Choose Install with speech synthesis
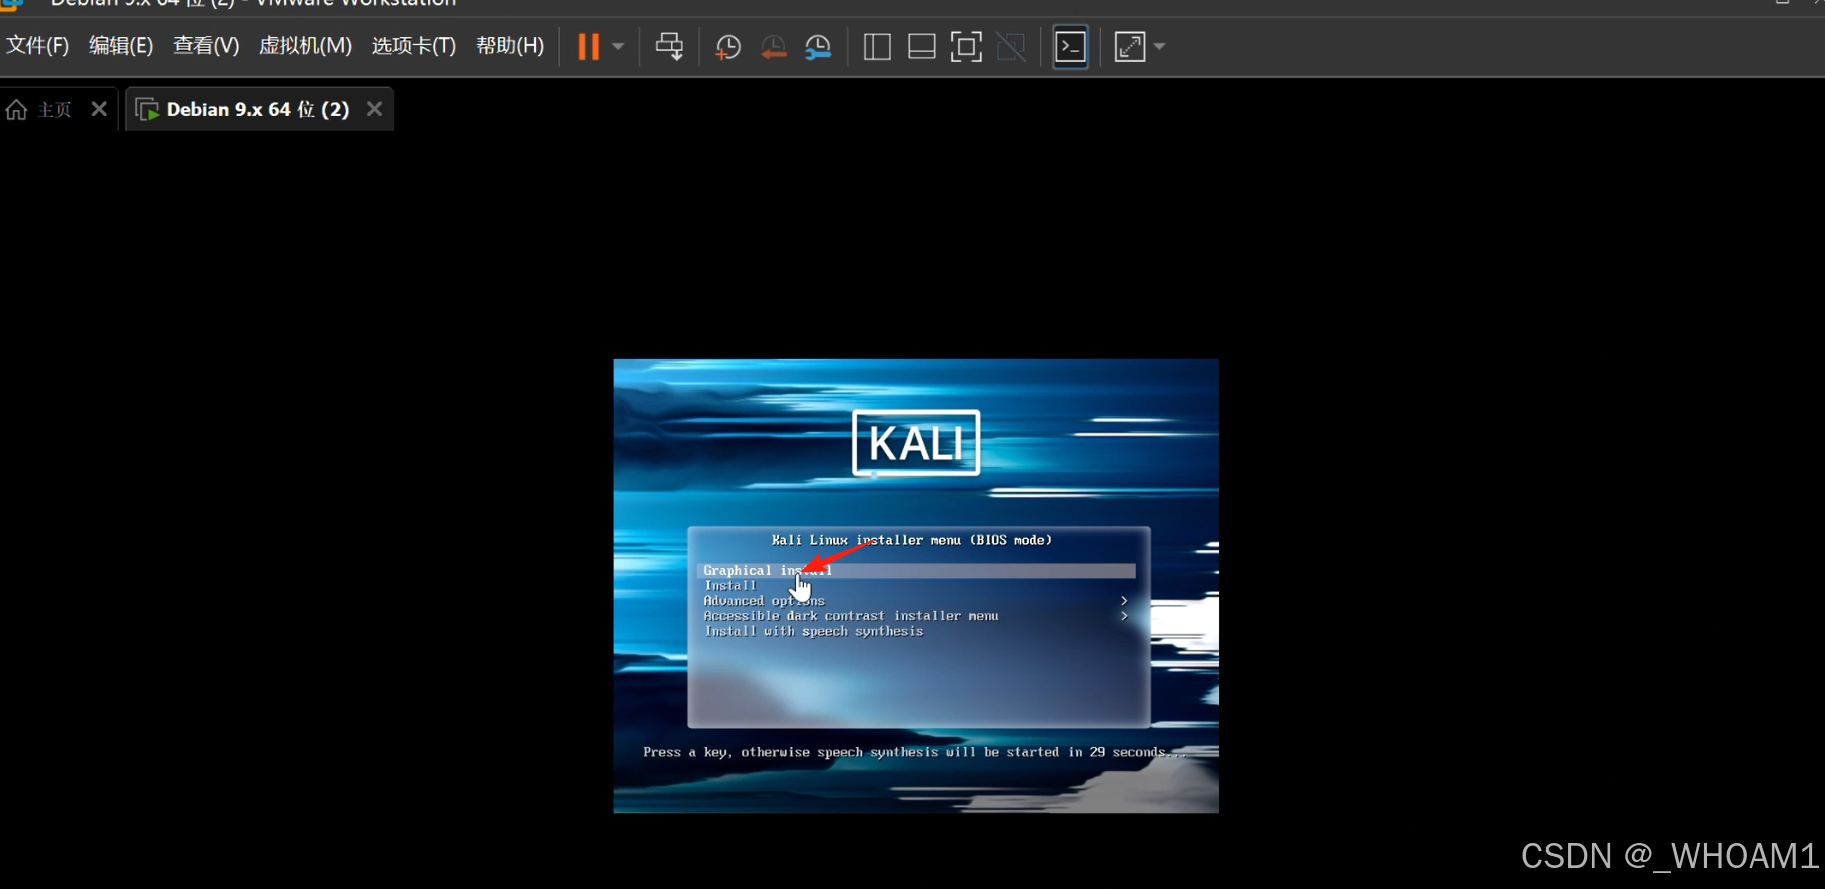Screen dimensions: 1825x889 (814, 631)
